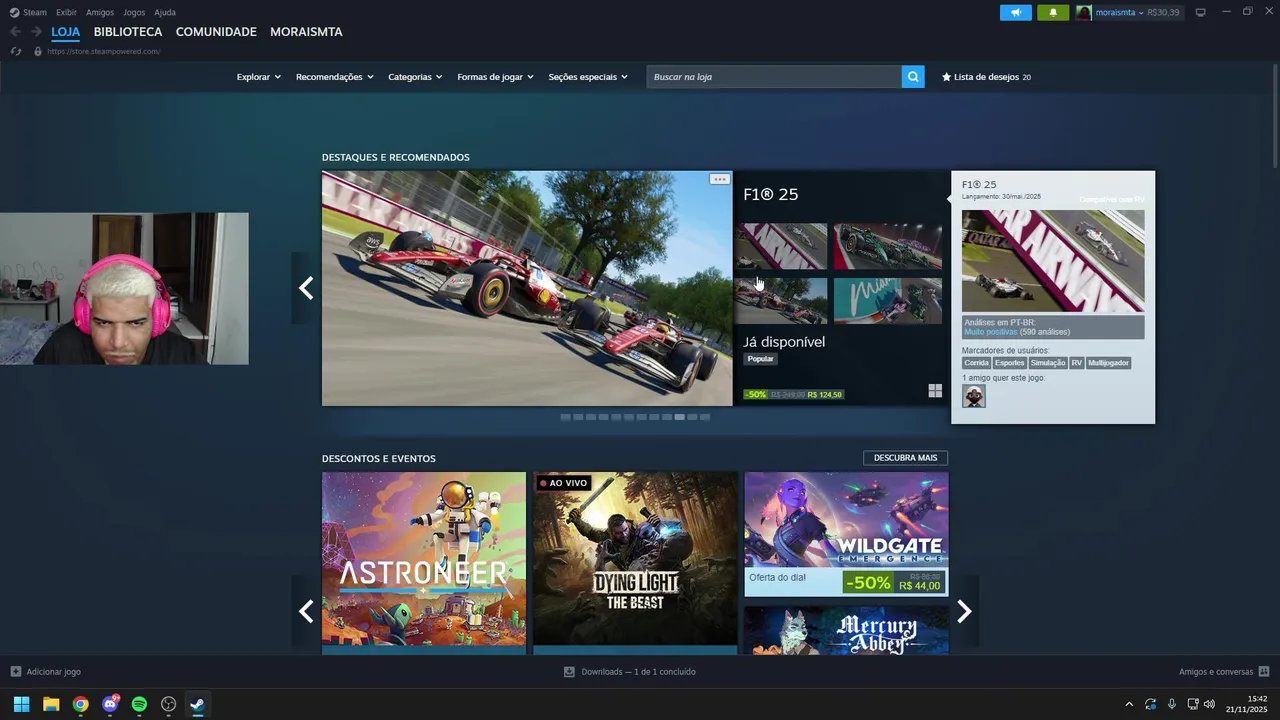Click the Buscar na loja search field
This screenshot has height=720, width=1280.
[774, 77]
